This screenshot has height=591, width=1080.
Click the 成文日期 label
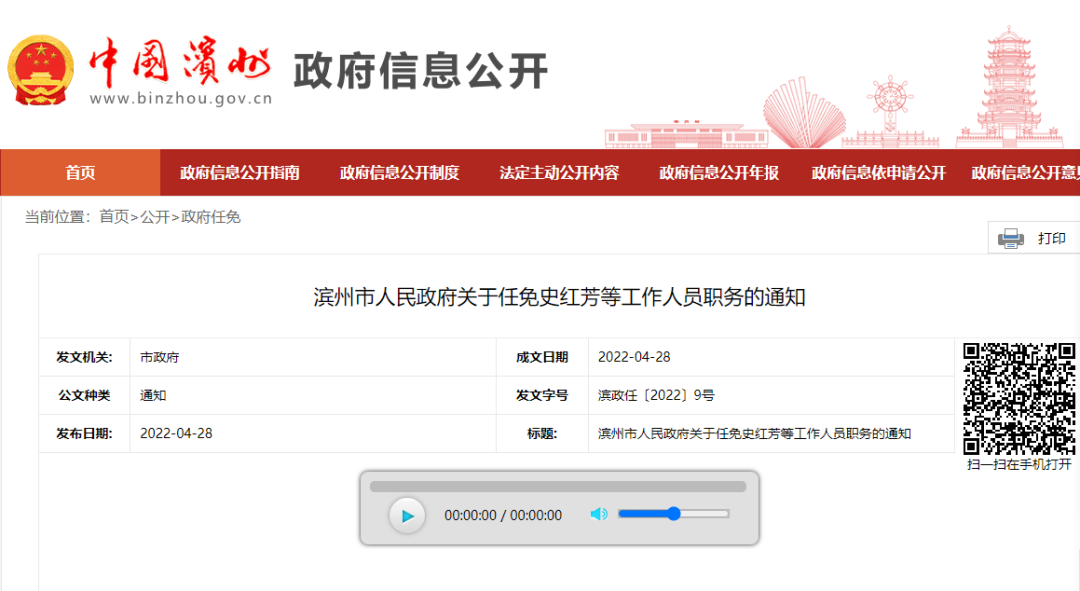(x=542, y=357)
